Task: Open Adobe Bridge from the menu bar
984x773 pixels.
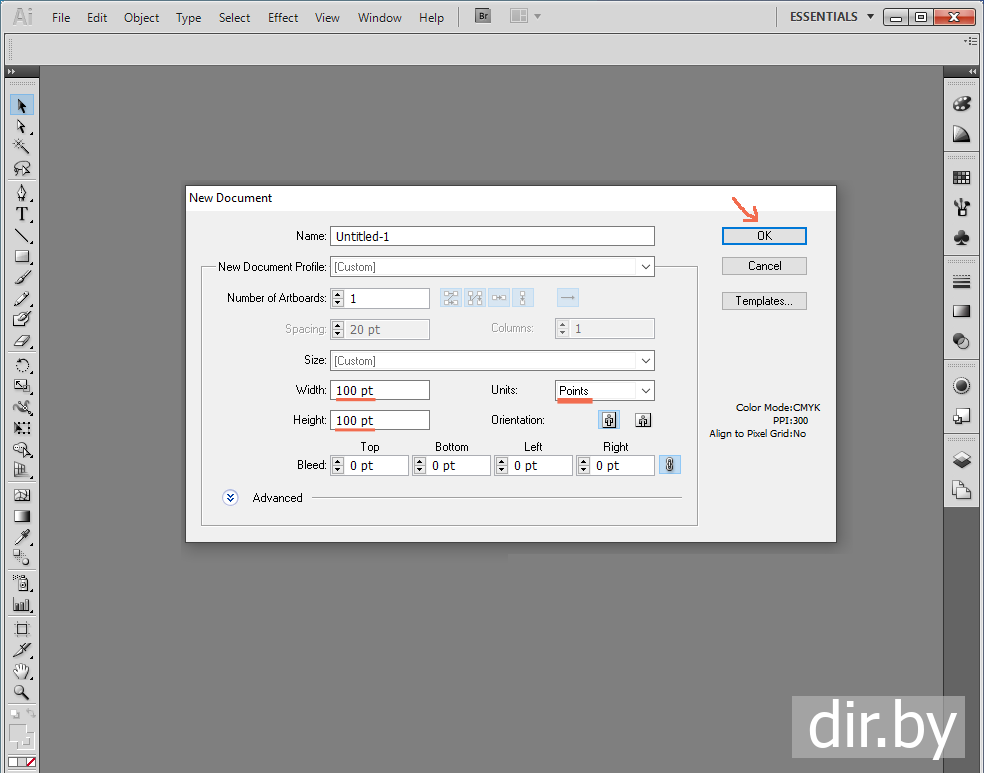Action: [x=483, y=17]
